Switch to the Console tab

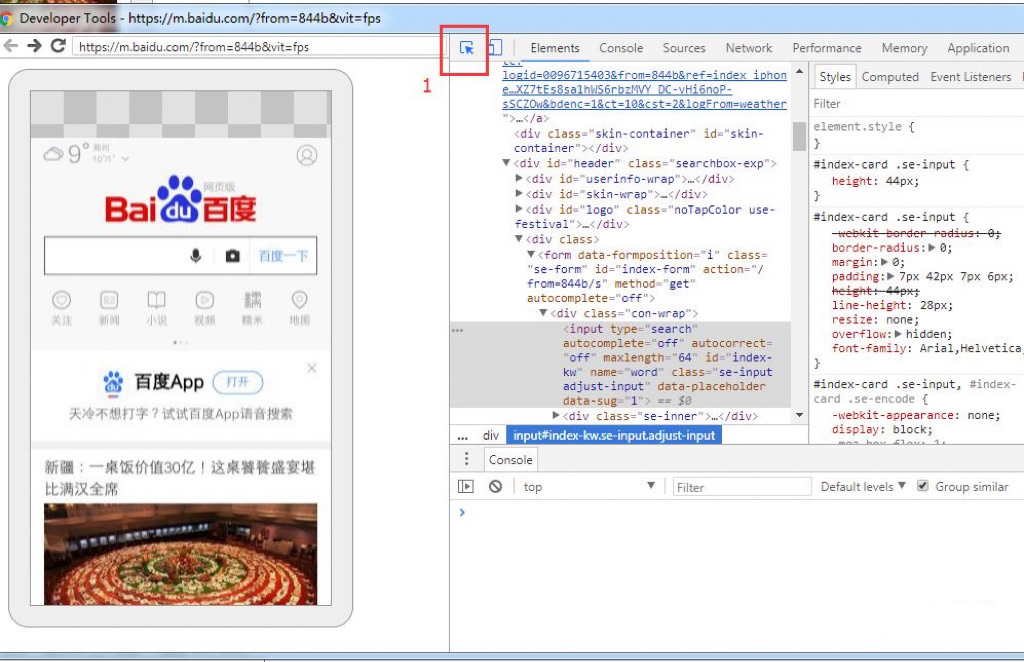click(x=621, y=48)
